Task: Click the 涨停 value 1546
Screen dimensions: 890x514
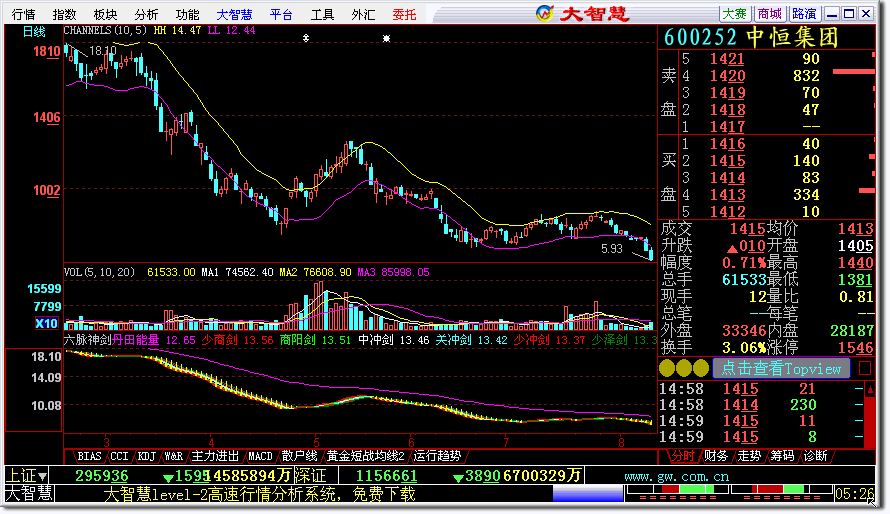Action: 855,347
